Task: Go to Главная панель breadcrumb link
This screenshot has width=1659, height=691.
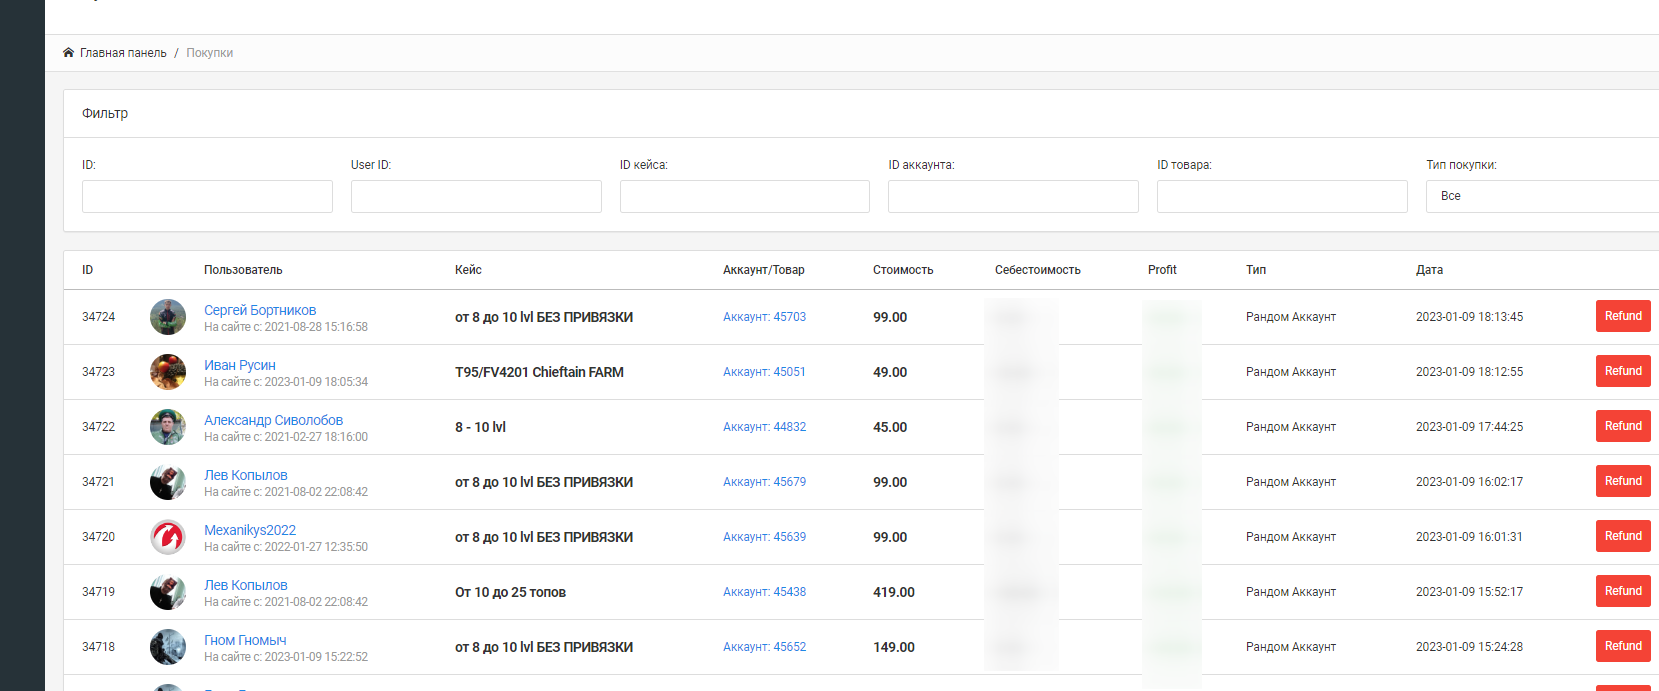Action: tap(123, 53)
